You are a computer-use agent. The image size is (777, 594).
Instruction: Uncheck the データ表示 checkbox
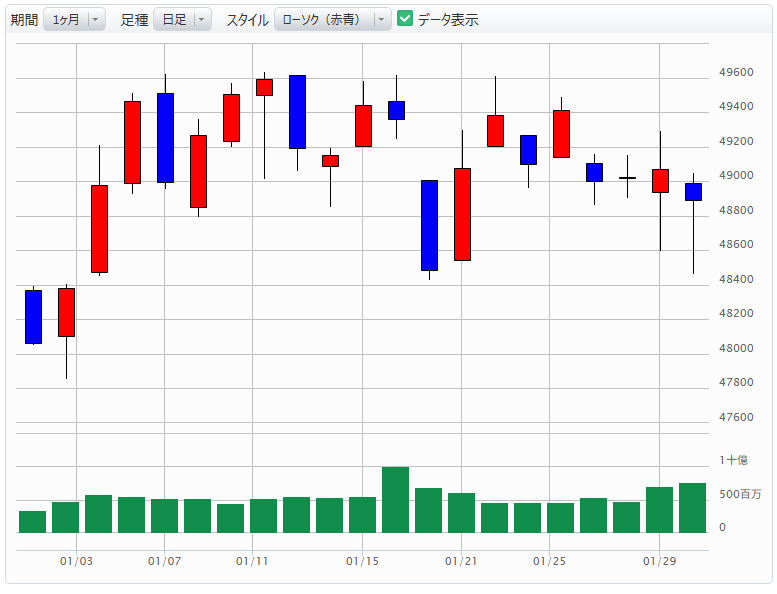(405, 19)
